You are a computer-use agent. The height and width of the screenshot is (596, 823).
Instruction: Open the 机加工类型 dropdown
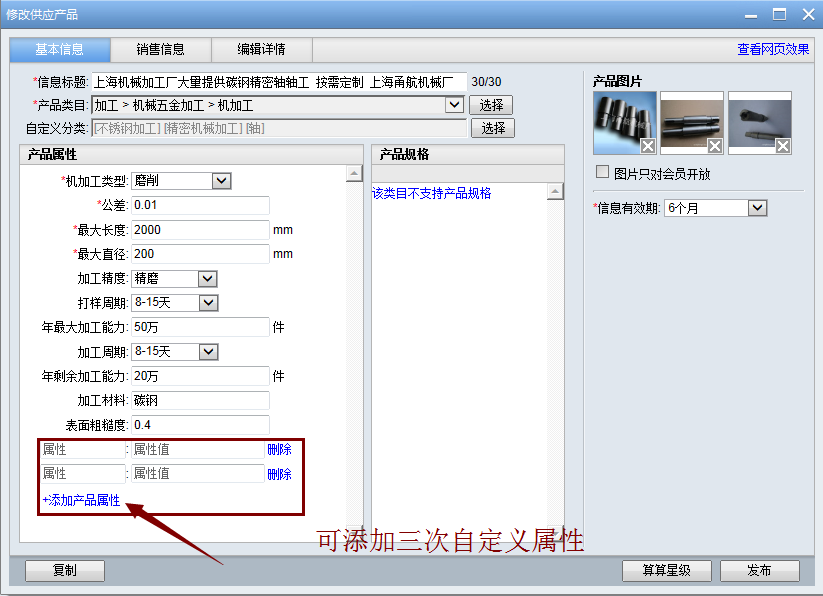222,181
